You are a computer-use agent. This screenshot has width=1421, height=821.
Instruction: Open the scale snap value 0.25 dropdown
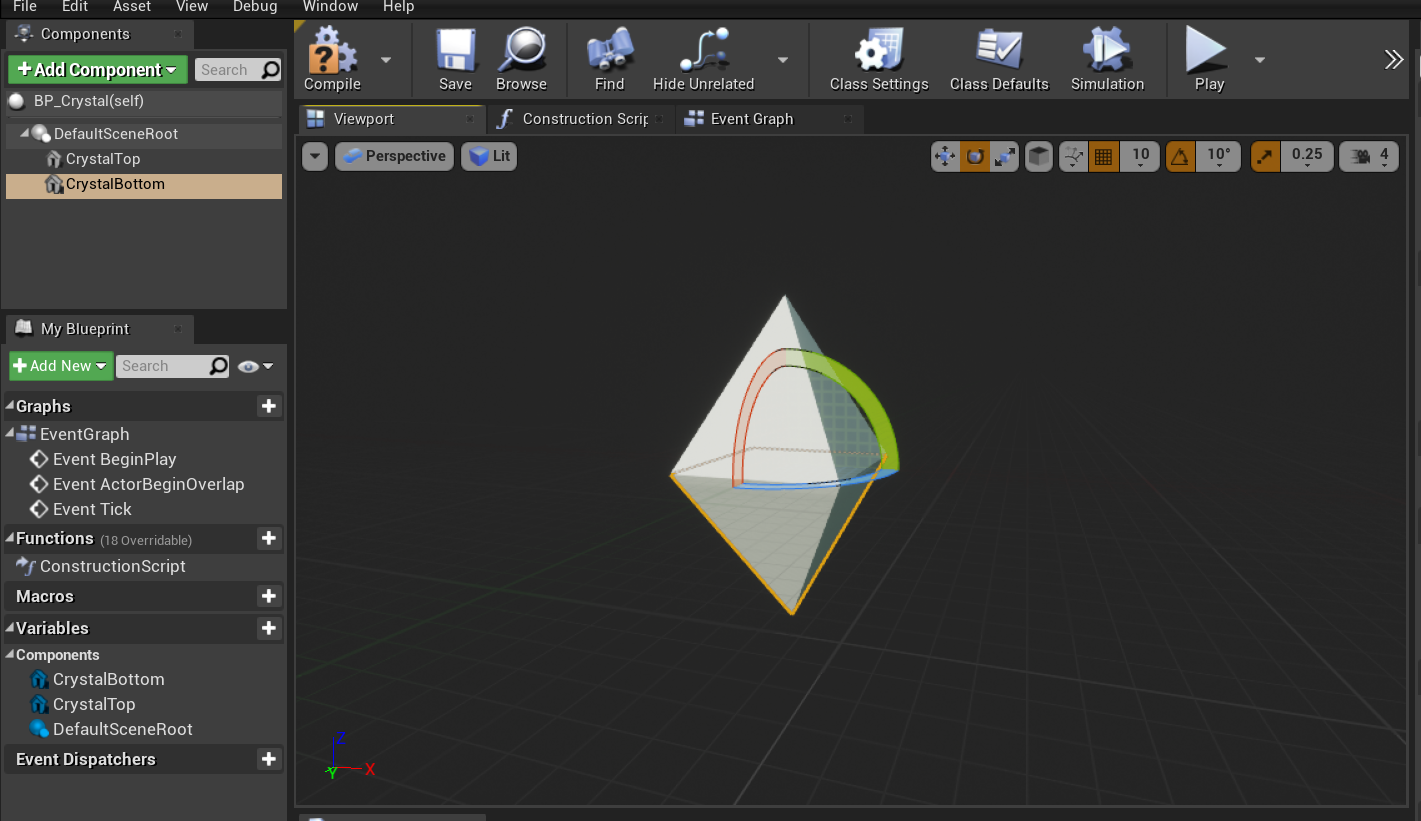click(x=1307, y=156)
